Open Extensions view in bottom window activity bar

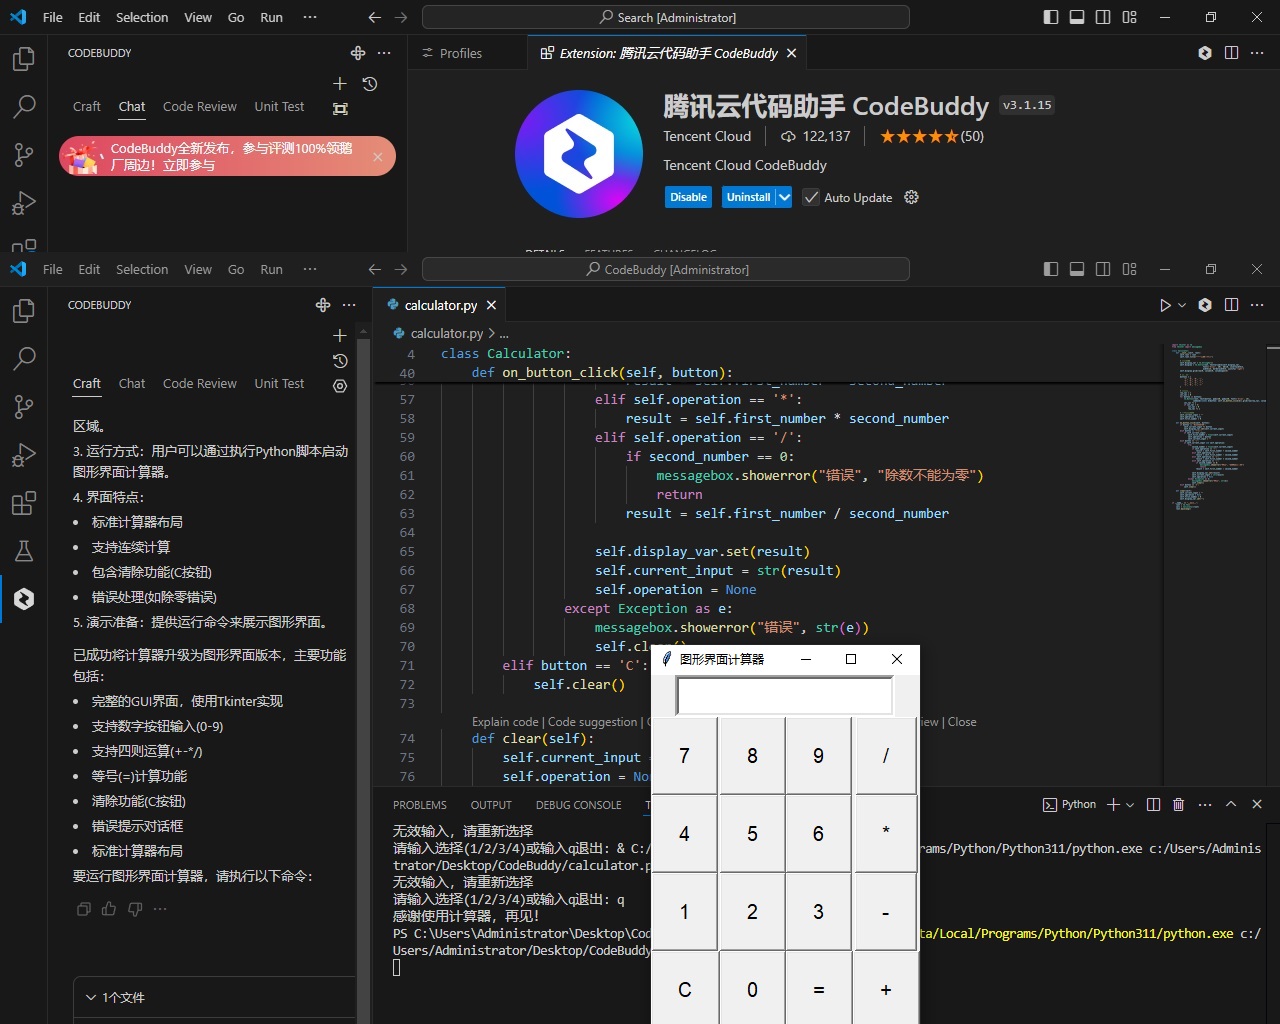tap(24, 503)
